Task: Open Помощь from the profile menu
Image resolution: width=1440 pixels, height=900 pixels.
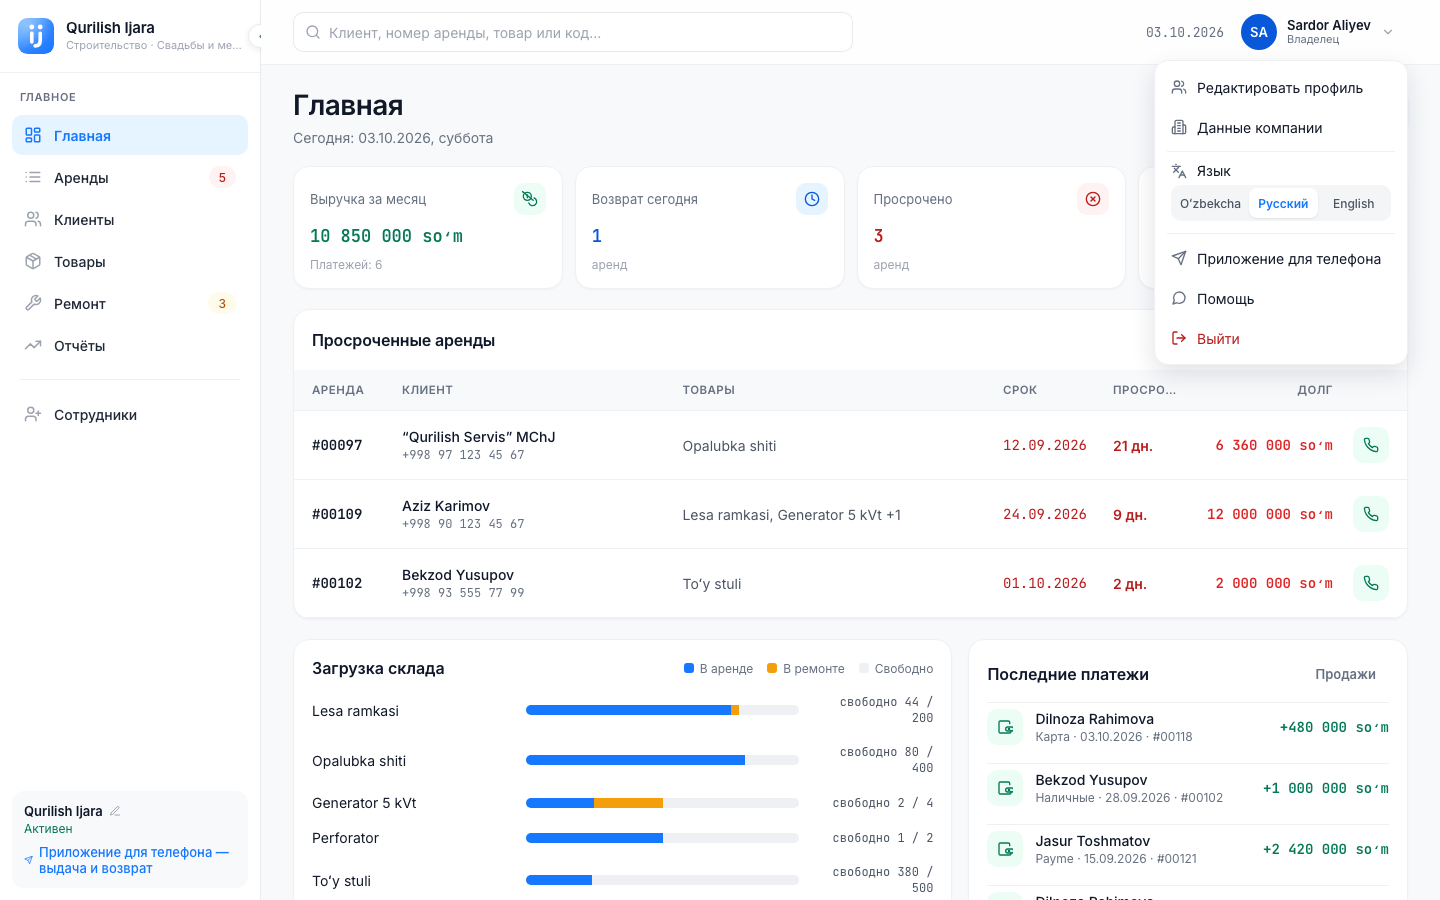Action: 1281,299
